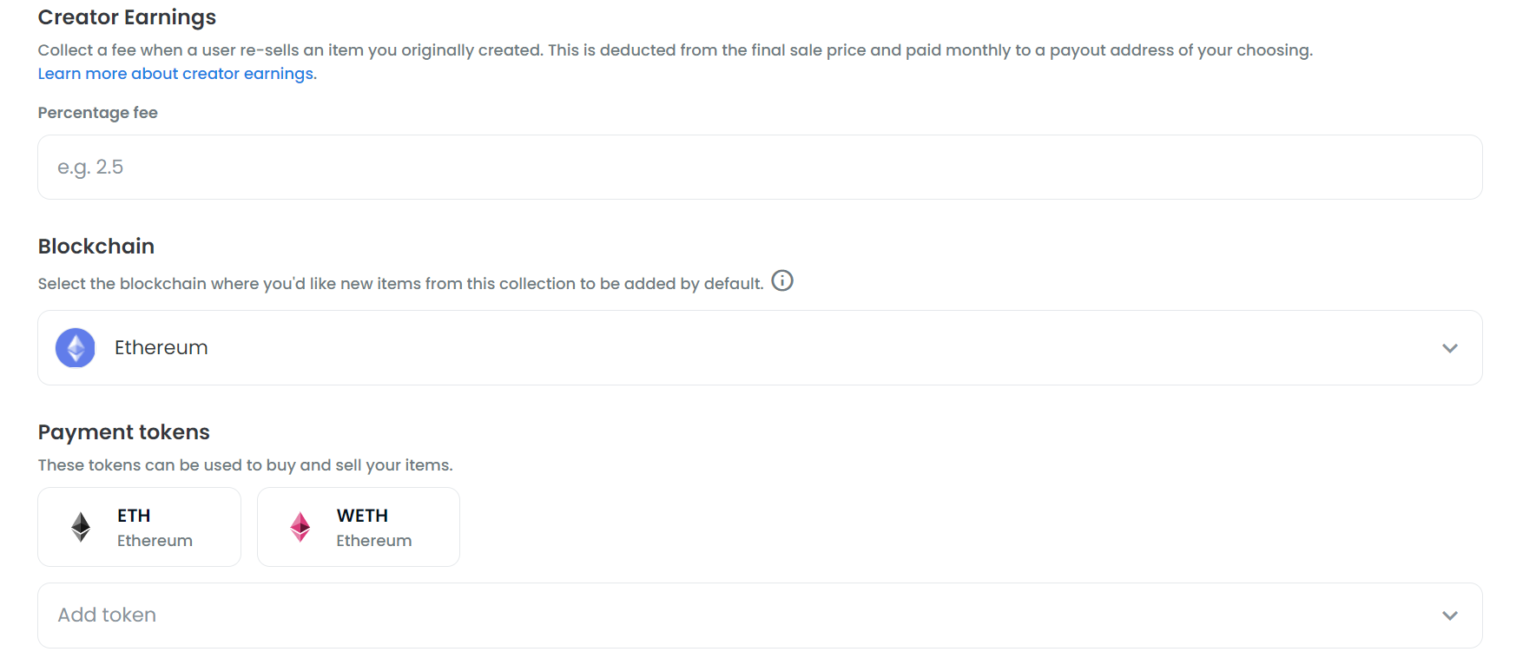
Task: Click the Ethereum subtitle under ETH
Action: (154, 541)
